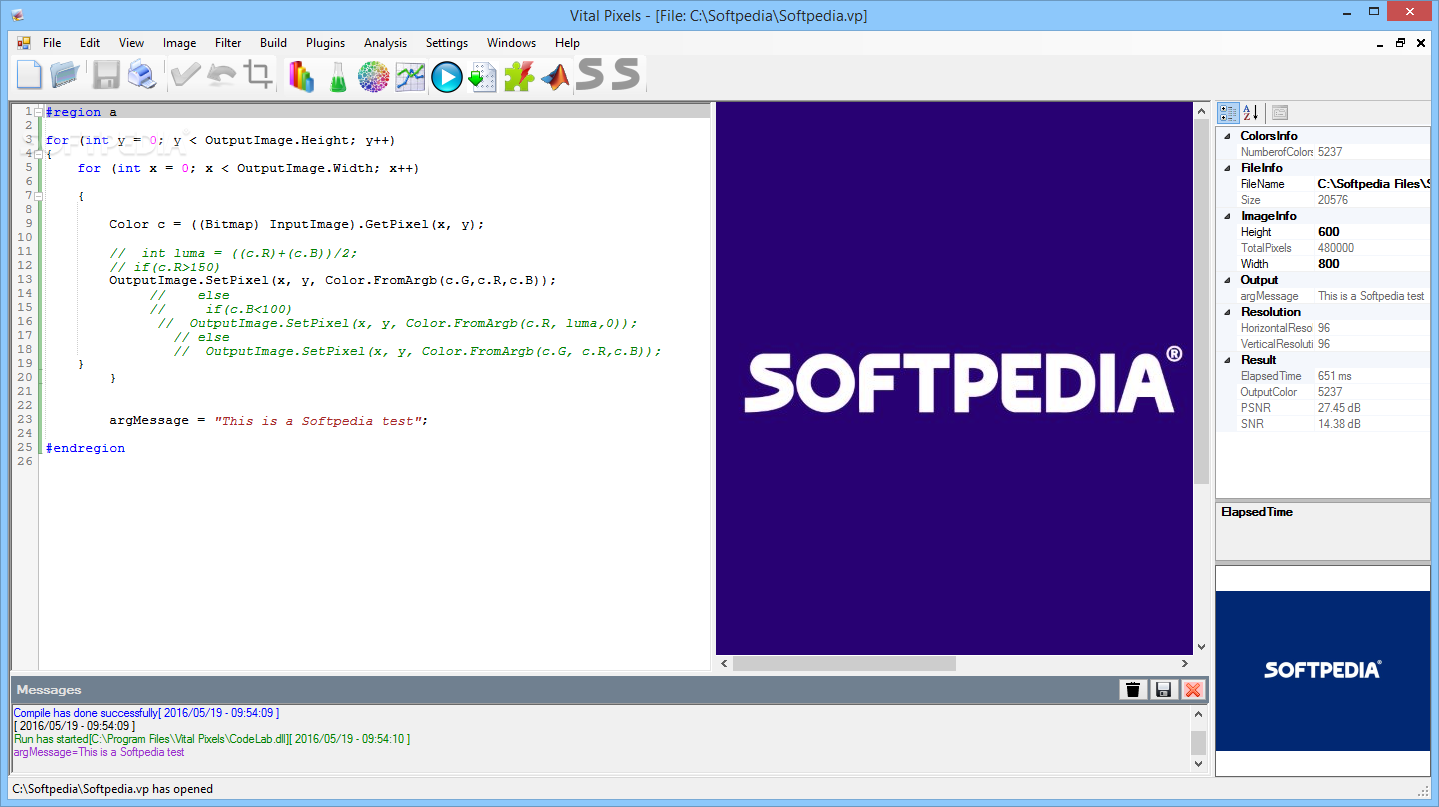Click the line chart graph icon
1439x807 pixels.
410,76
